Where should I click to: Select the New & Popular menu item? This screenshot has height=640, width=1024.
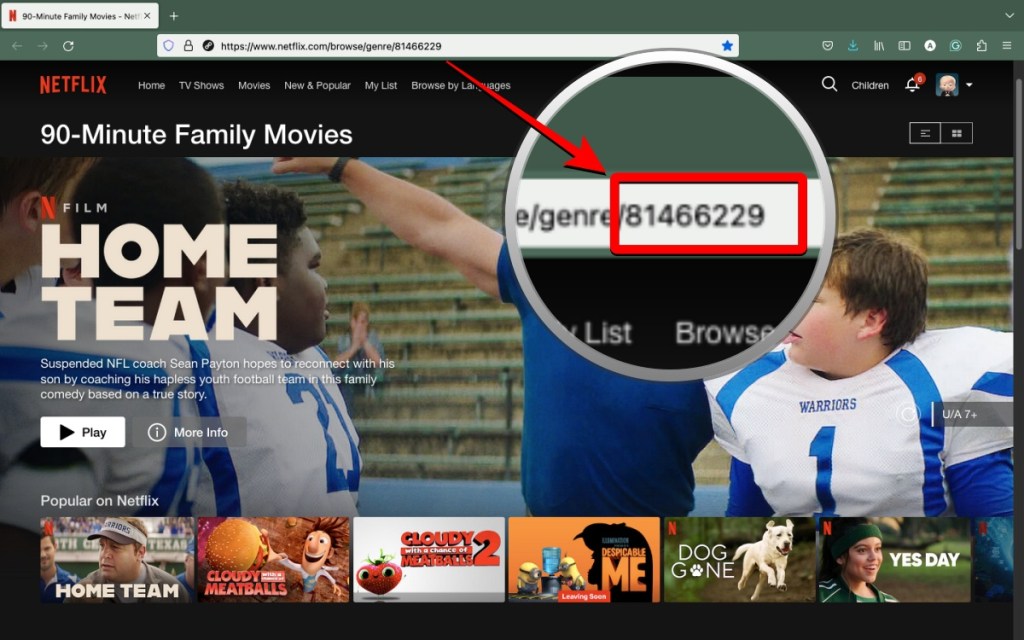point(317,85)
